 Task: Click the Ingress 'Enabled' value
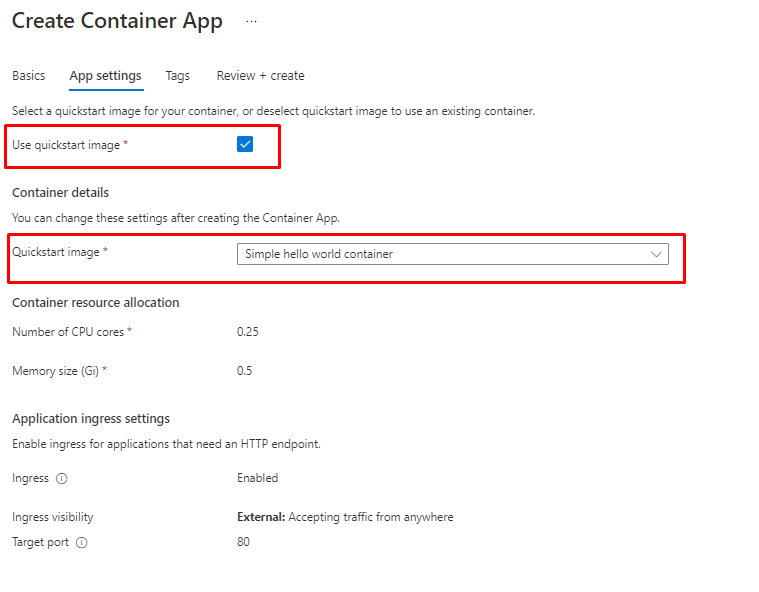click(x=257, y=478)
